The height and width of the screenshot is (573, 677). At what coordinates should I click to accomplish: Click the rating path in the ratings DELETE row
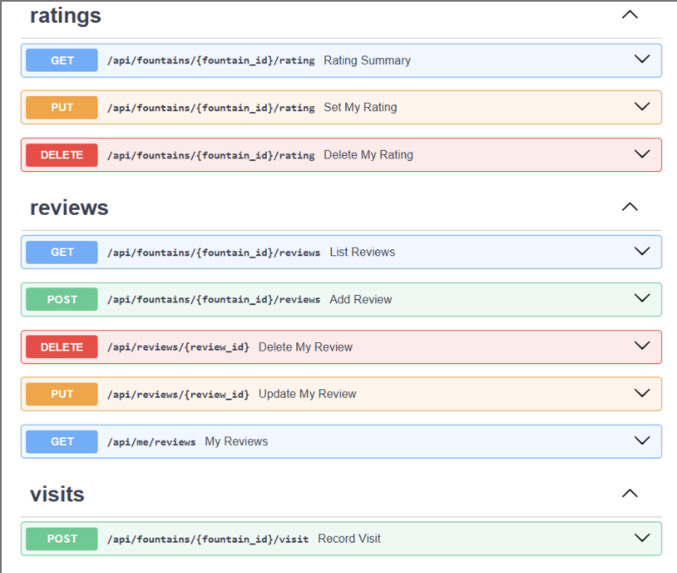(211, 155)
